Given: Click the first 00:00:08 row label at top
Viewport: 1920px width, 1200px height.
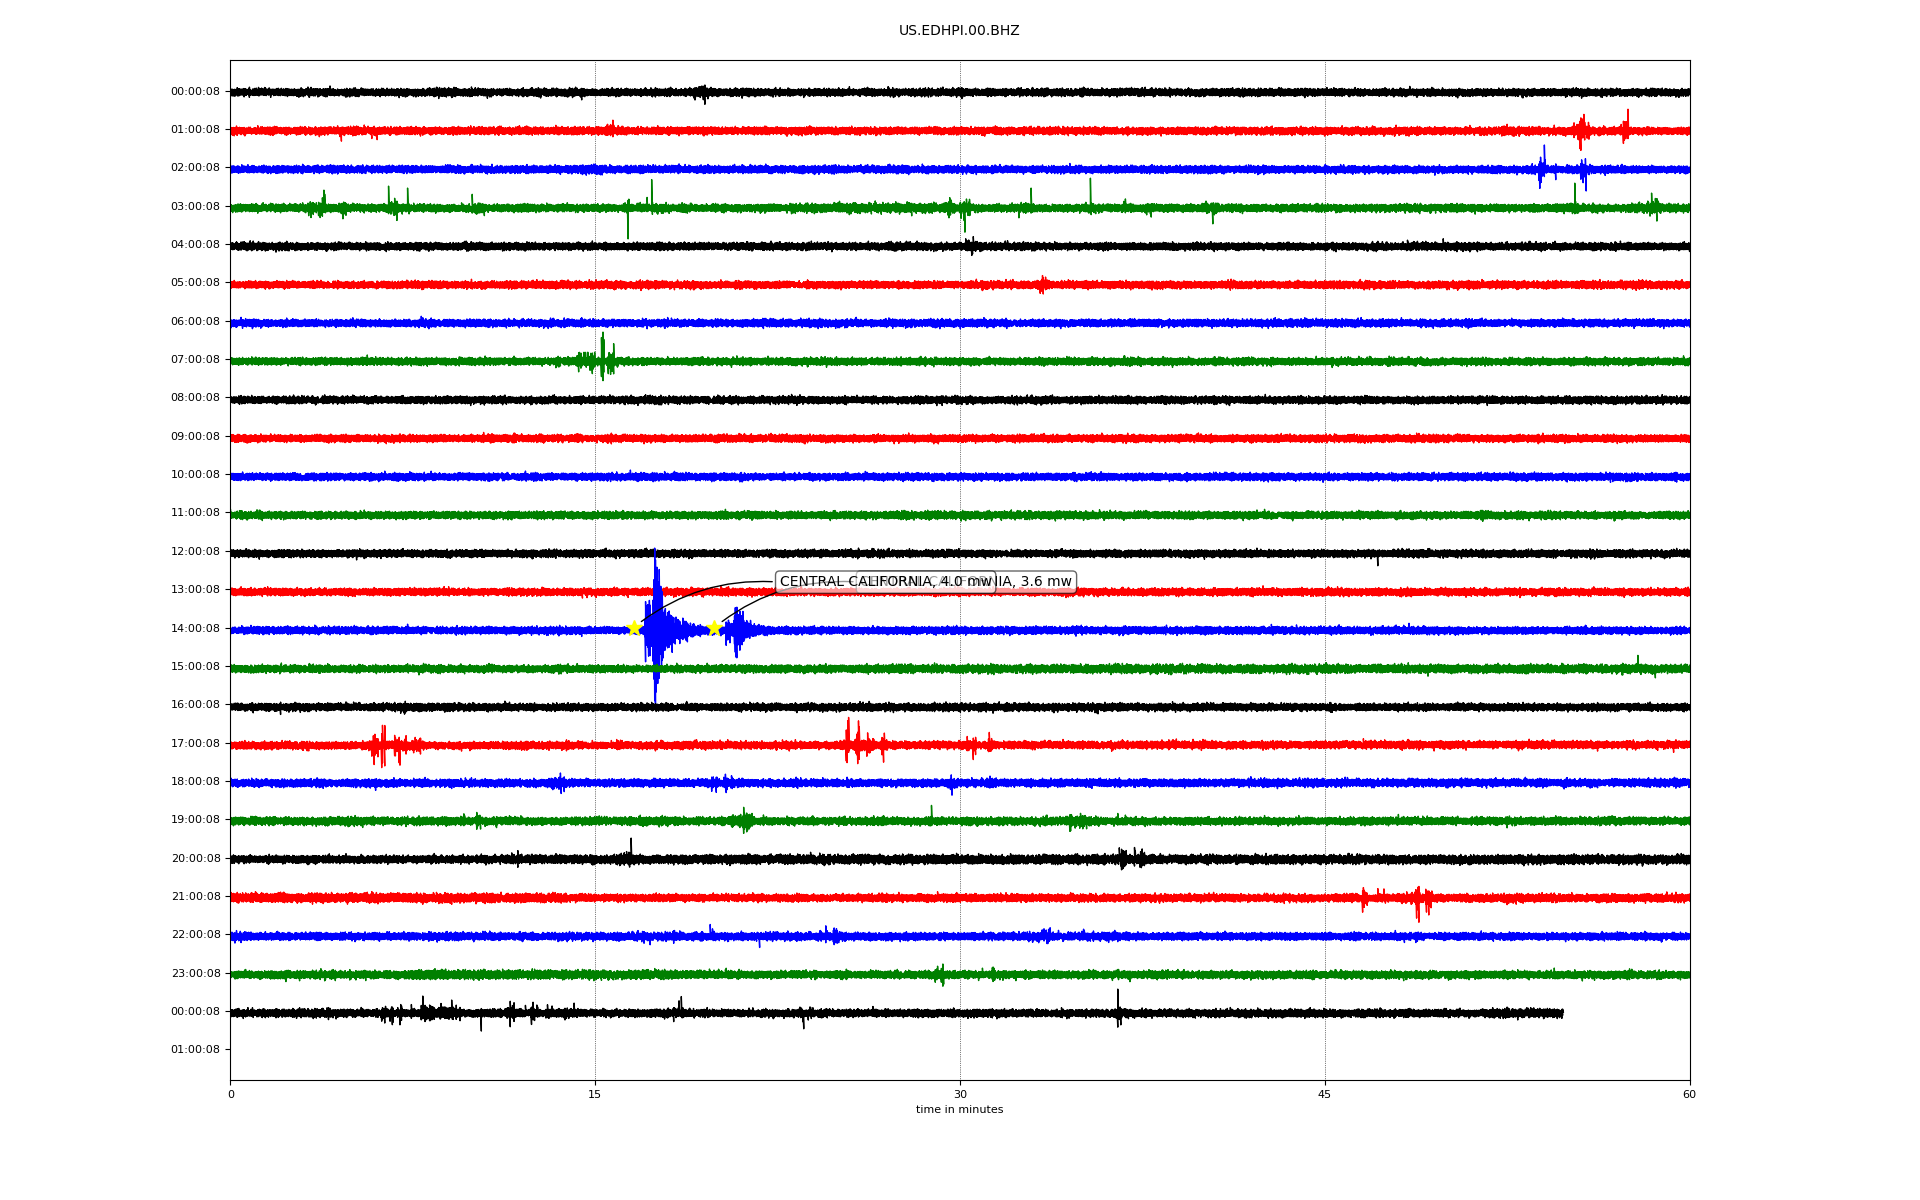Looking at the screenshot, I should (195, 91).
